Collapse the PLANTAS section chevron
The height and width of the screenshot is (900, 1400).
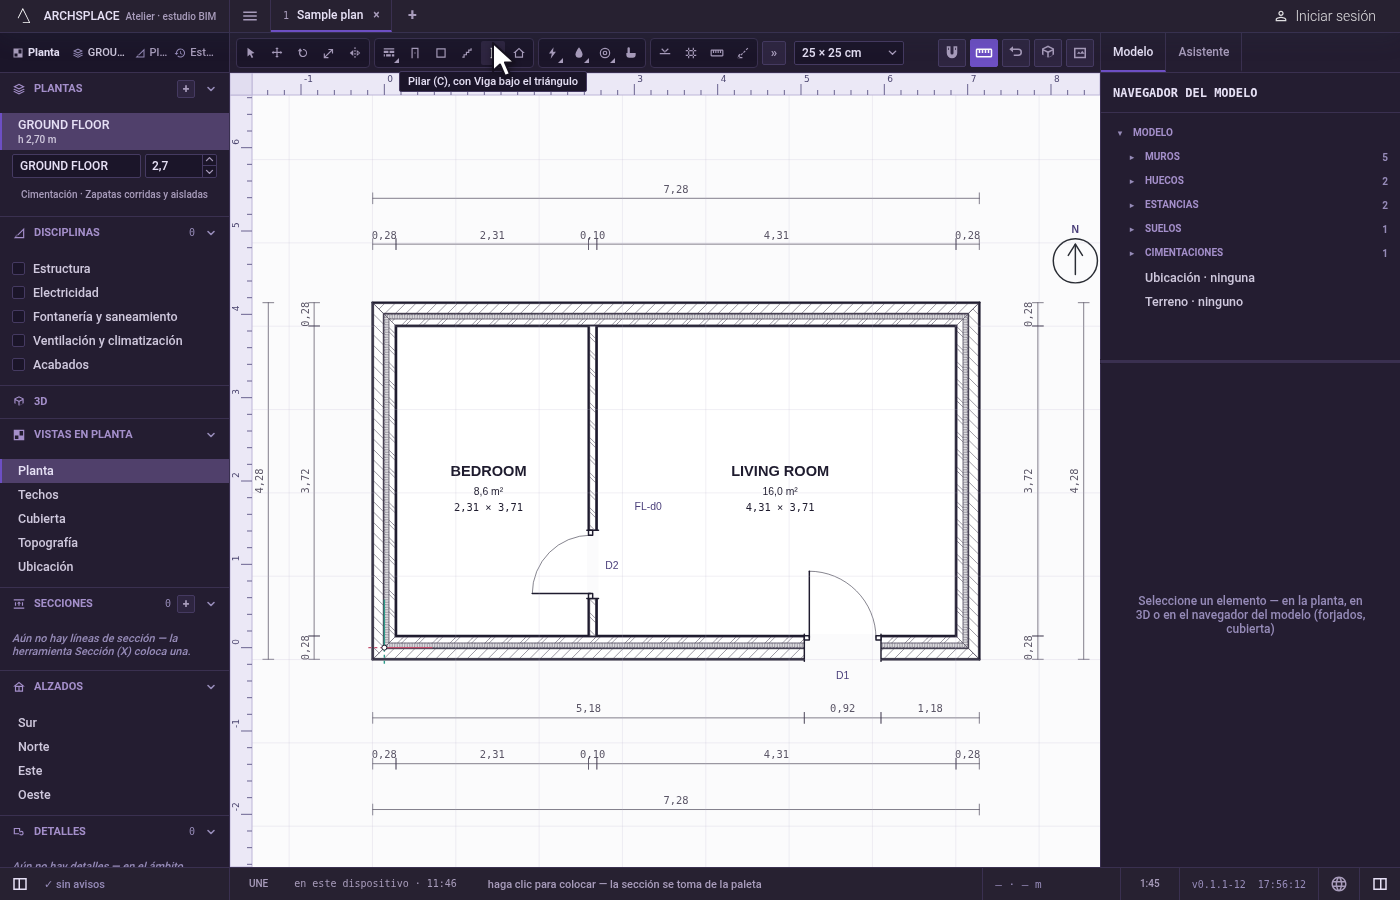[x=211, y=89]
